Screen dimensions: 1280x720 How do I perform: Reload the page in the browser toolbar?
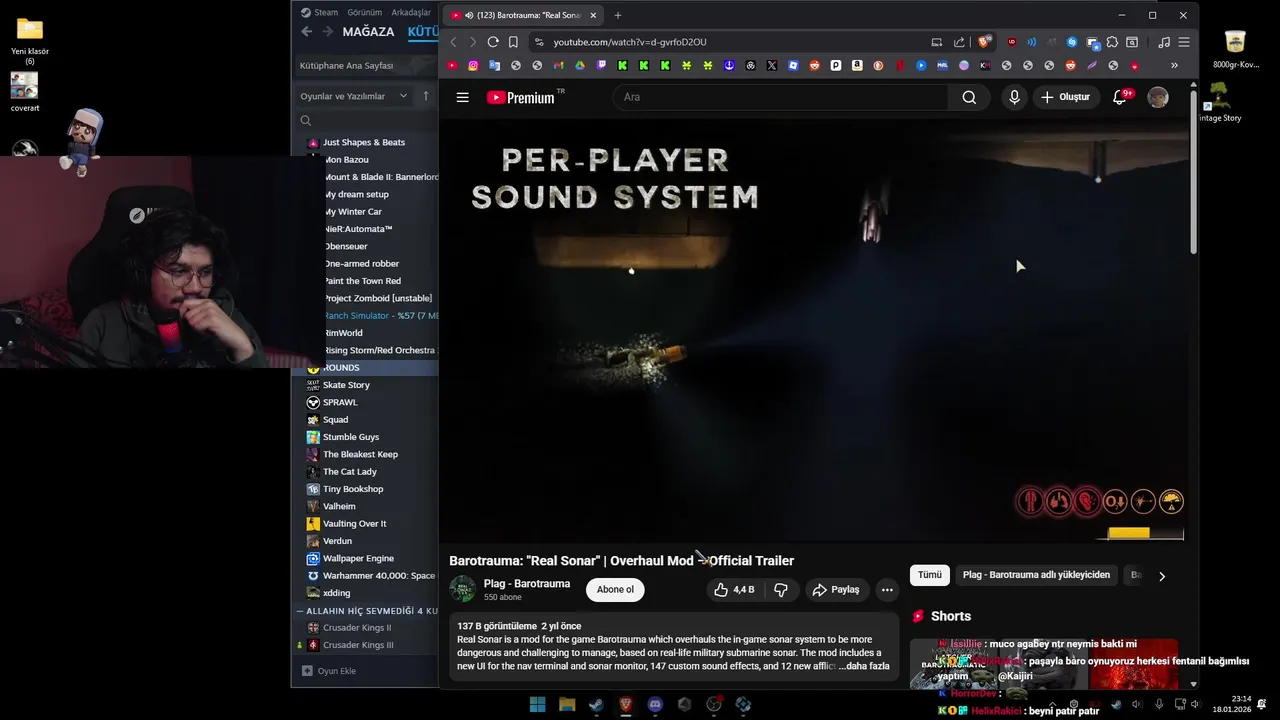[x=493, y=42]
